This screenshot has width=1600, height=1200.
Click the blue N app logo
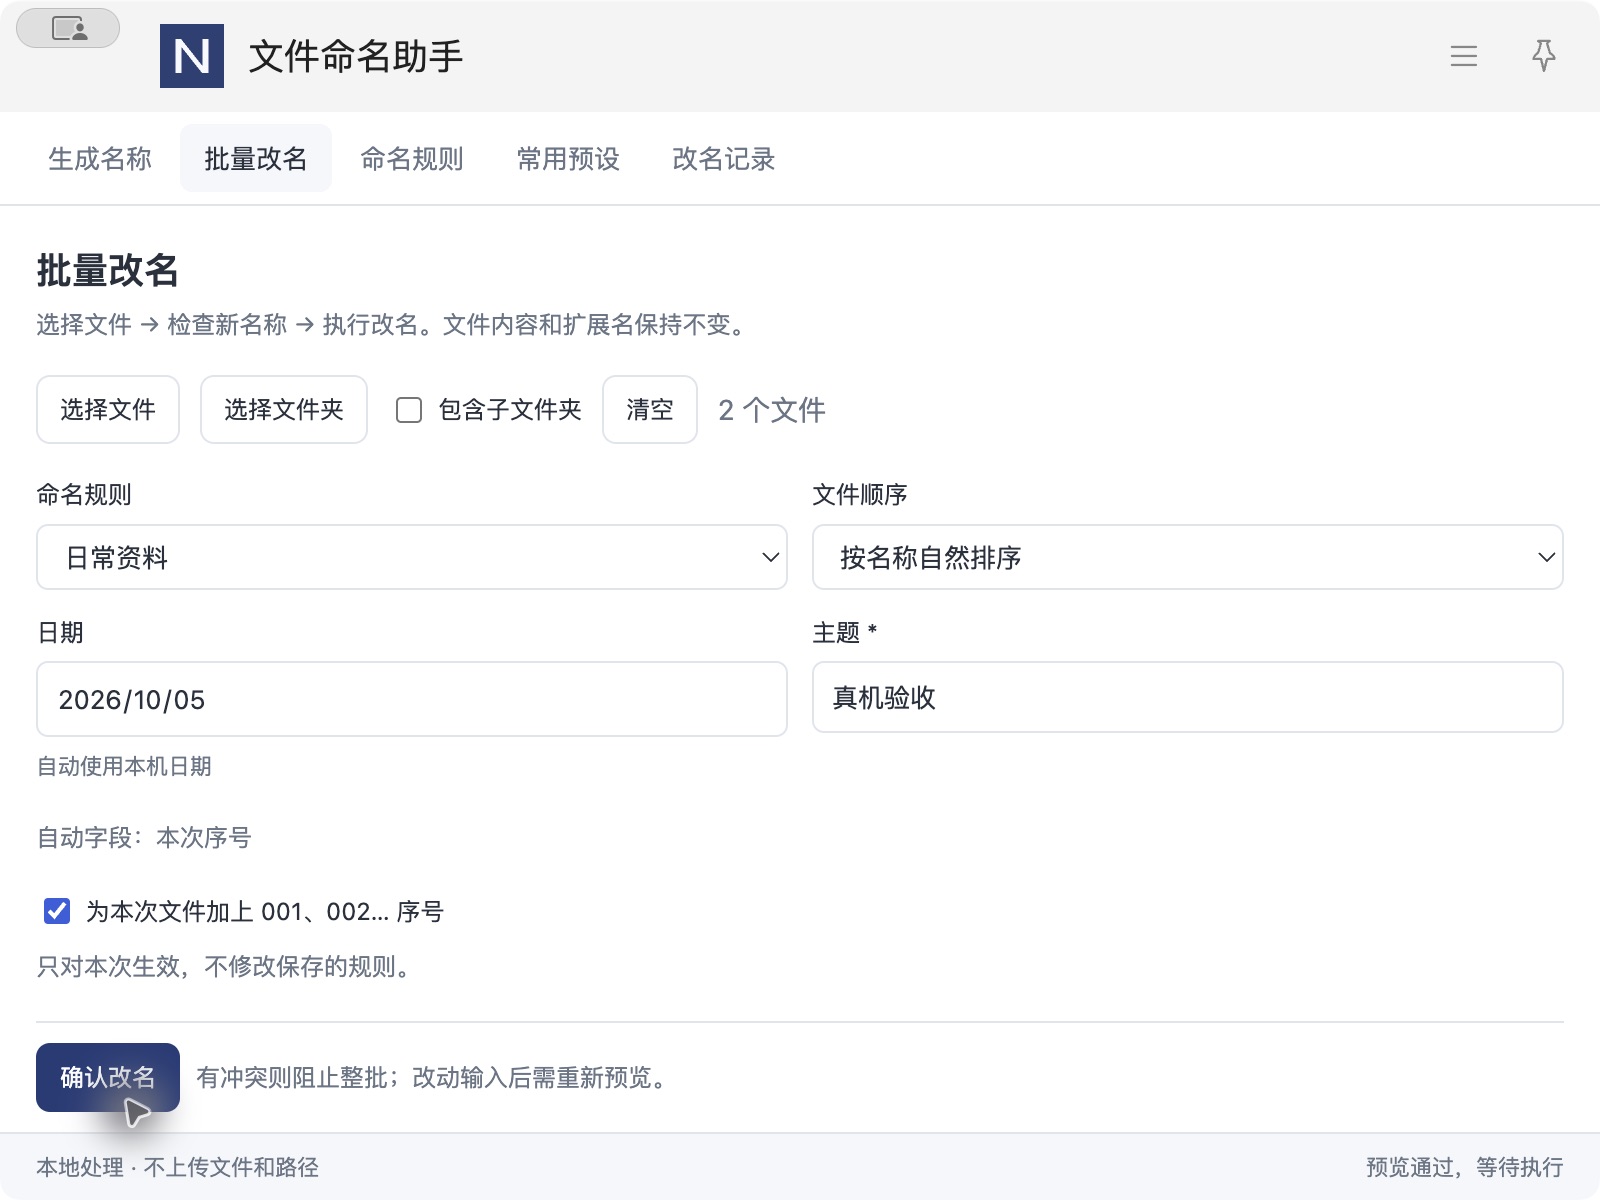192,56
